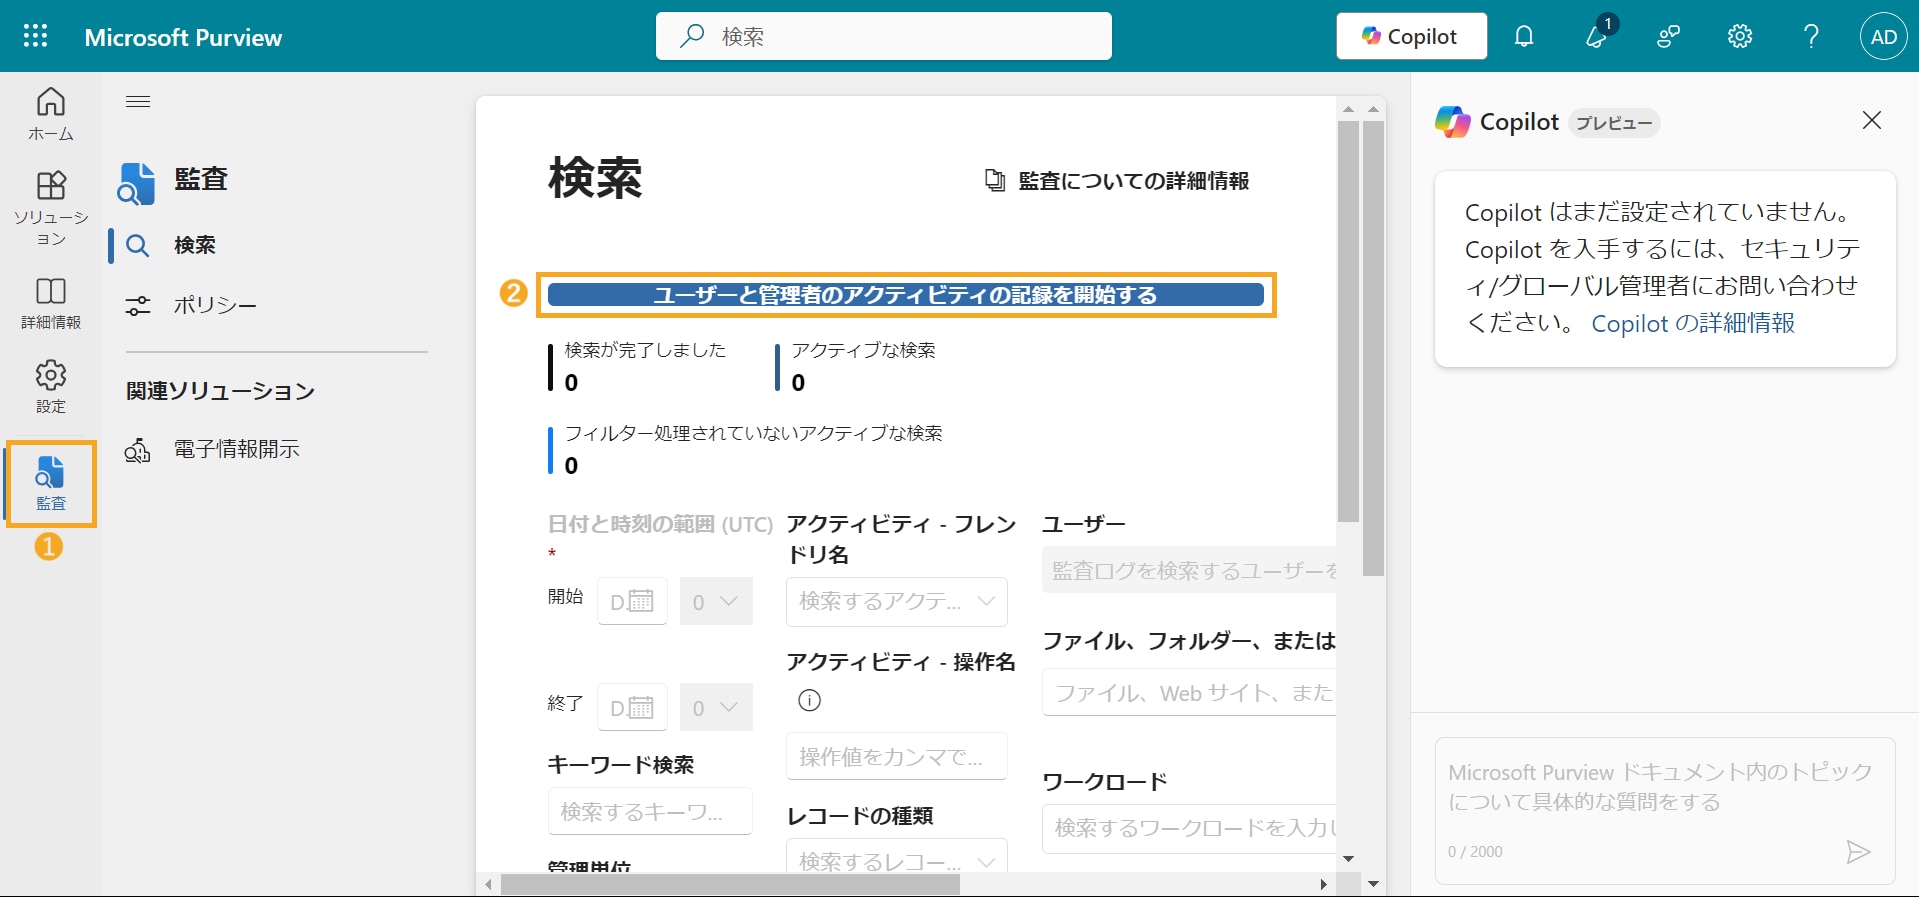The image size is (1919, 897).
Task: Click the ワークロード input field
Action: click(x=1189, y=828)
